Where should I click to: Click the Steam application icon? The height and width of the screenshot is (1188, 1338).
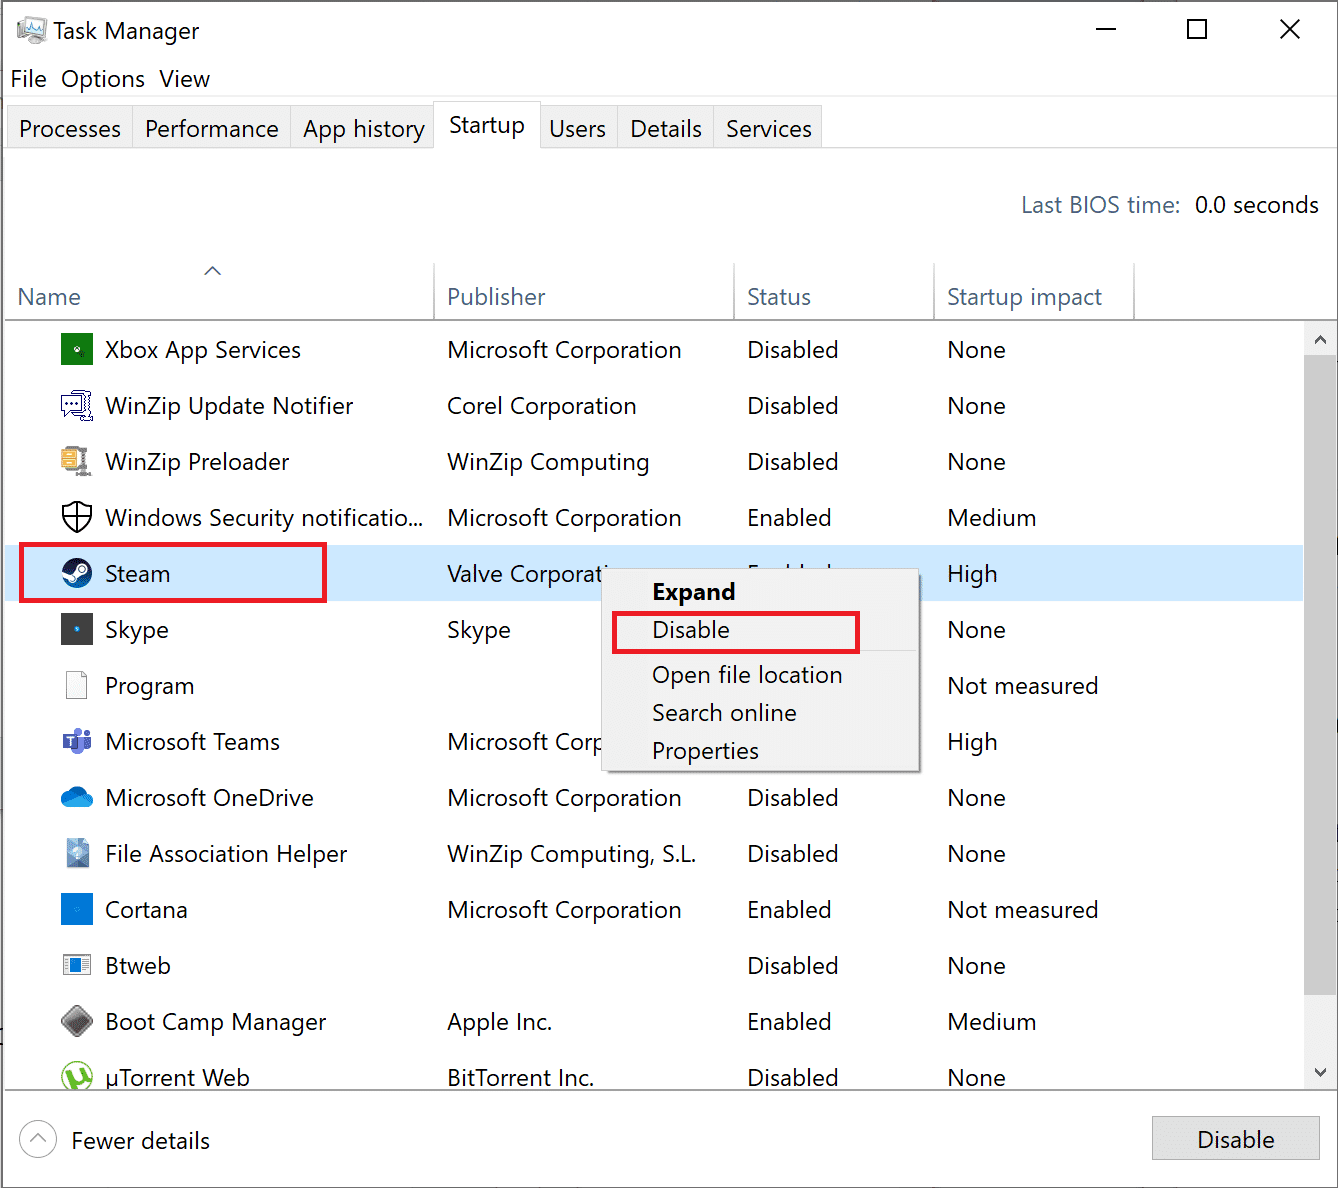point(77,573)
